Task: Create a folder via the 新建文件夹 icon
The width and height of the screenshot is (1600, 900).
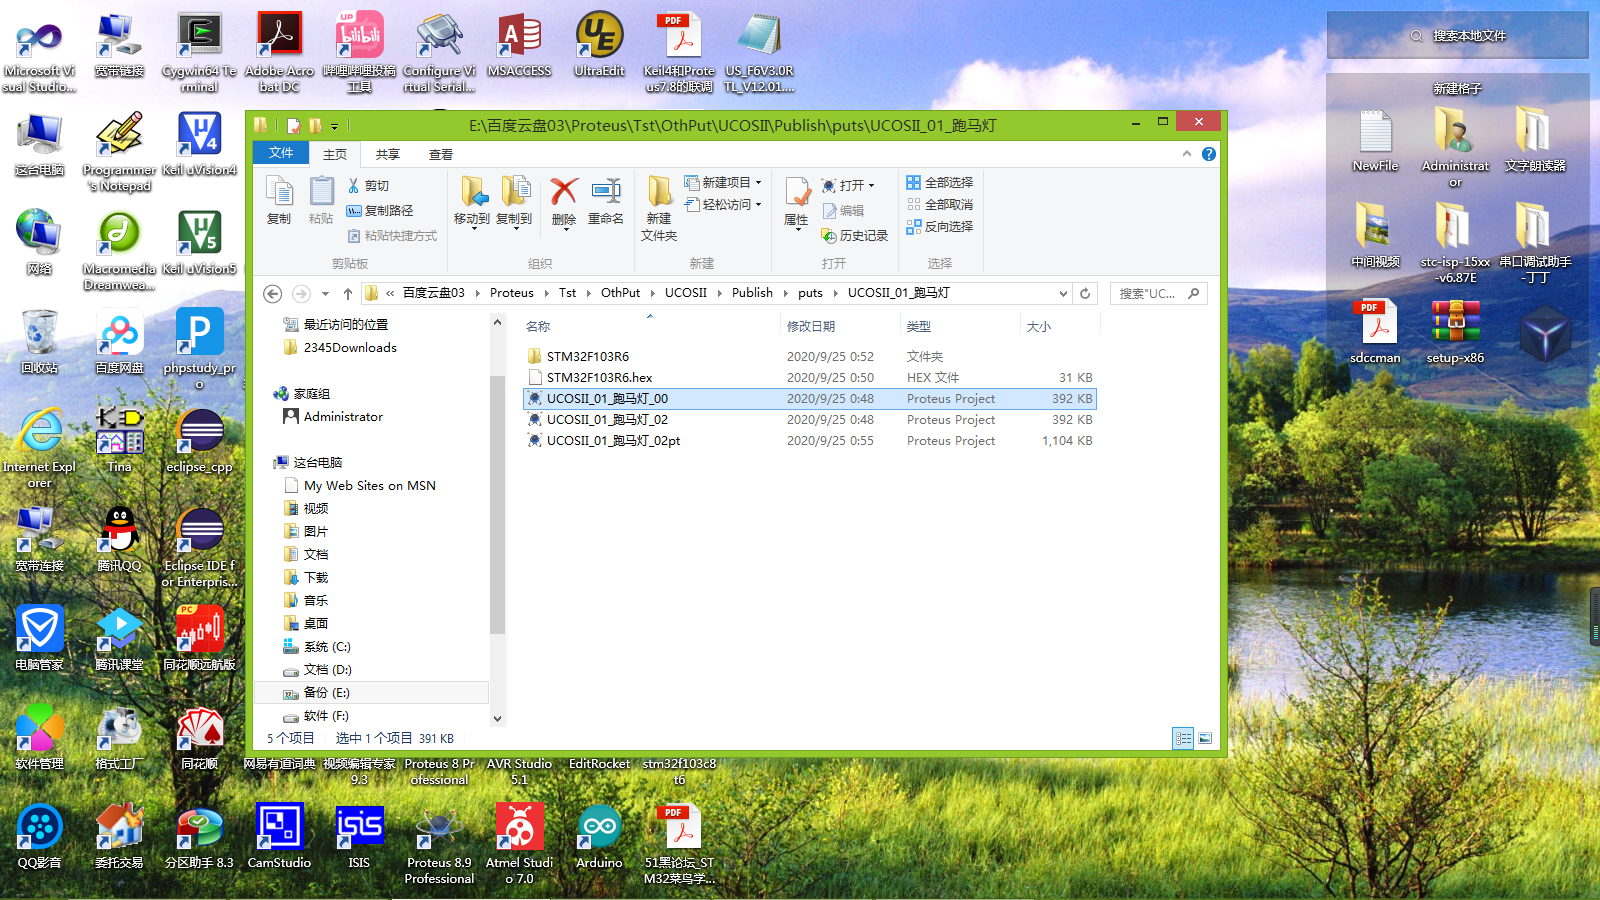Action: pyautogui.click(x=659, y=207)
